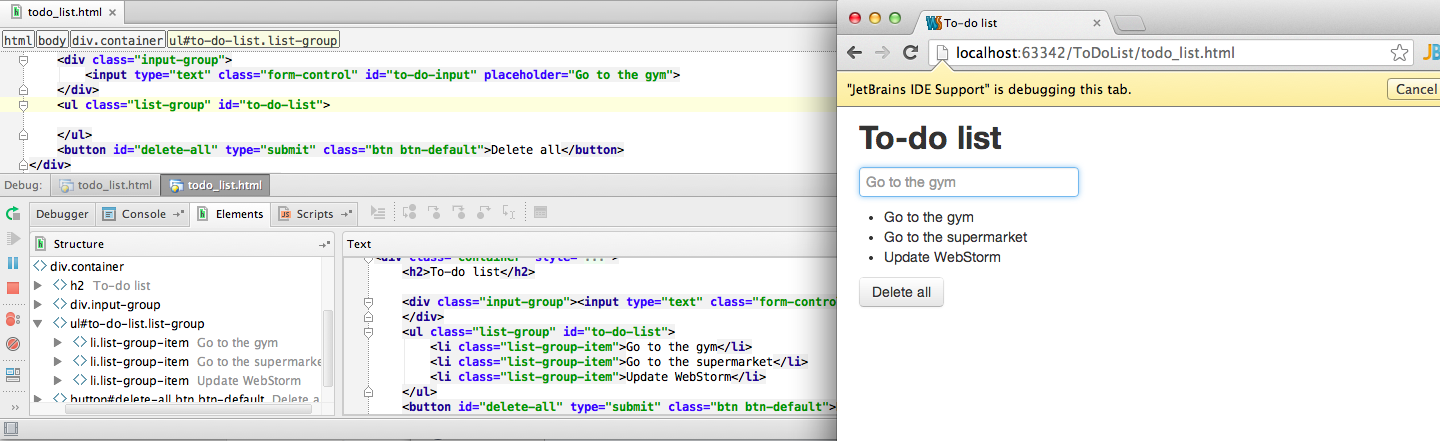Click the ul#to-do-list.list-group breadcrumb
The width and height of the screenshot is (1440, 441).
point(253,40)
